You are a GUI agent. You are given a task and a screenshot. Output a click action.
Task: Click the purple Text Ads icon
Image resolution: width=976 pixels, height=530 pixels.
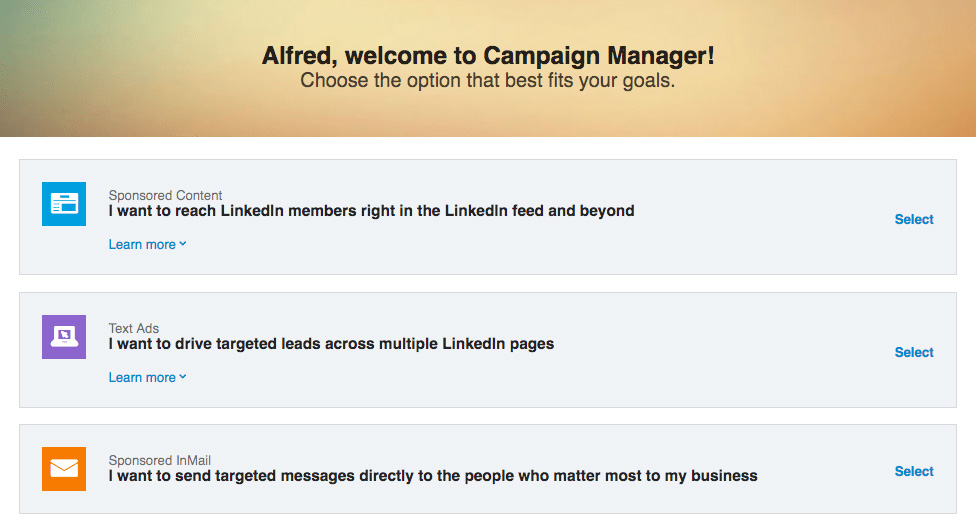64,337
